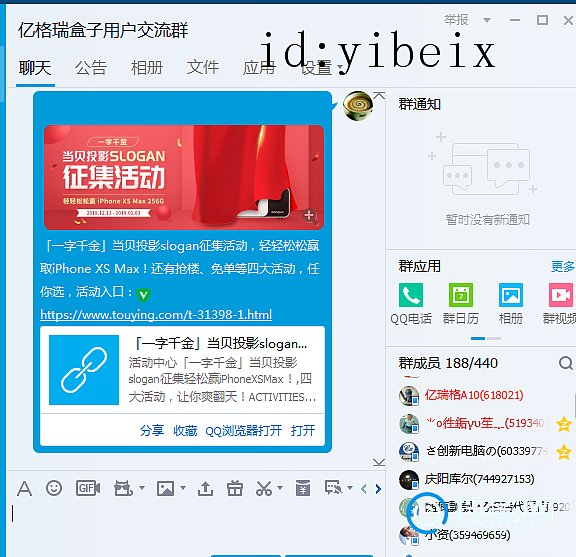Click 打开 on link card
This screenshot has width=576, height=557.
[x=303, y=430]
